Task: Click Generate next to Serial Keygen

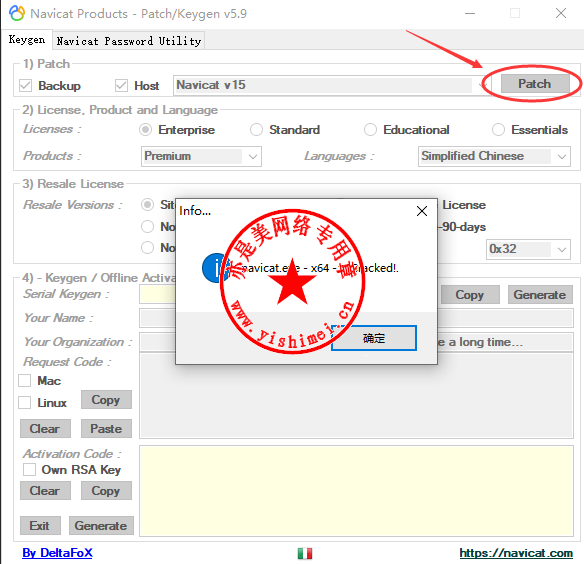Action: point(540,295)
